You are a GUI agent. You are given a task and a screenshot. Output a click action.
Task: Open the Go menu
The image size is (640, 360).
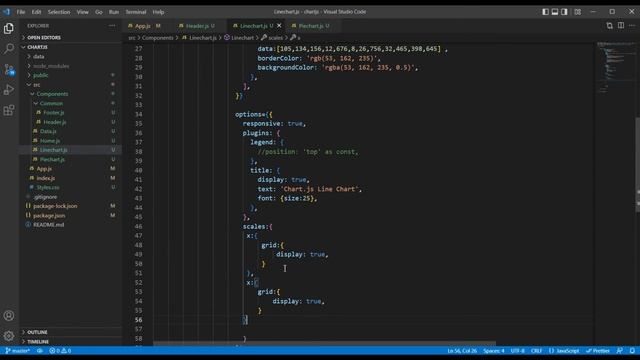point(99,12)
